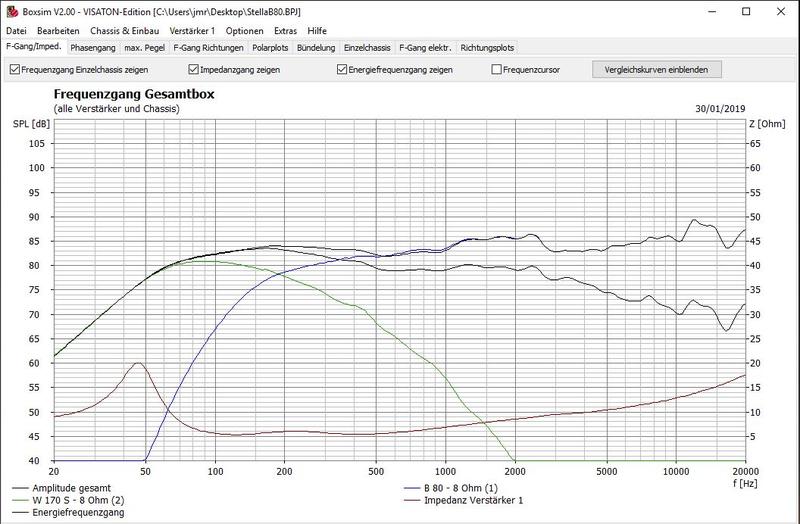Image resolution: width=800 pixels, height=524 pixels.
Task: Switch to the Einzelchassis tab
Action: 367,47
